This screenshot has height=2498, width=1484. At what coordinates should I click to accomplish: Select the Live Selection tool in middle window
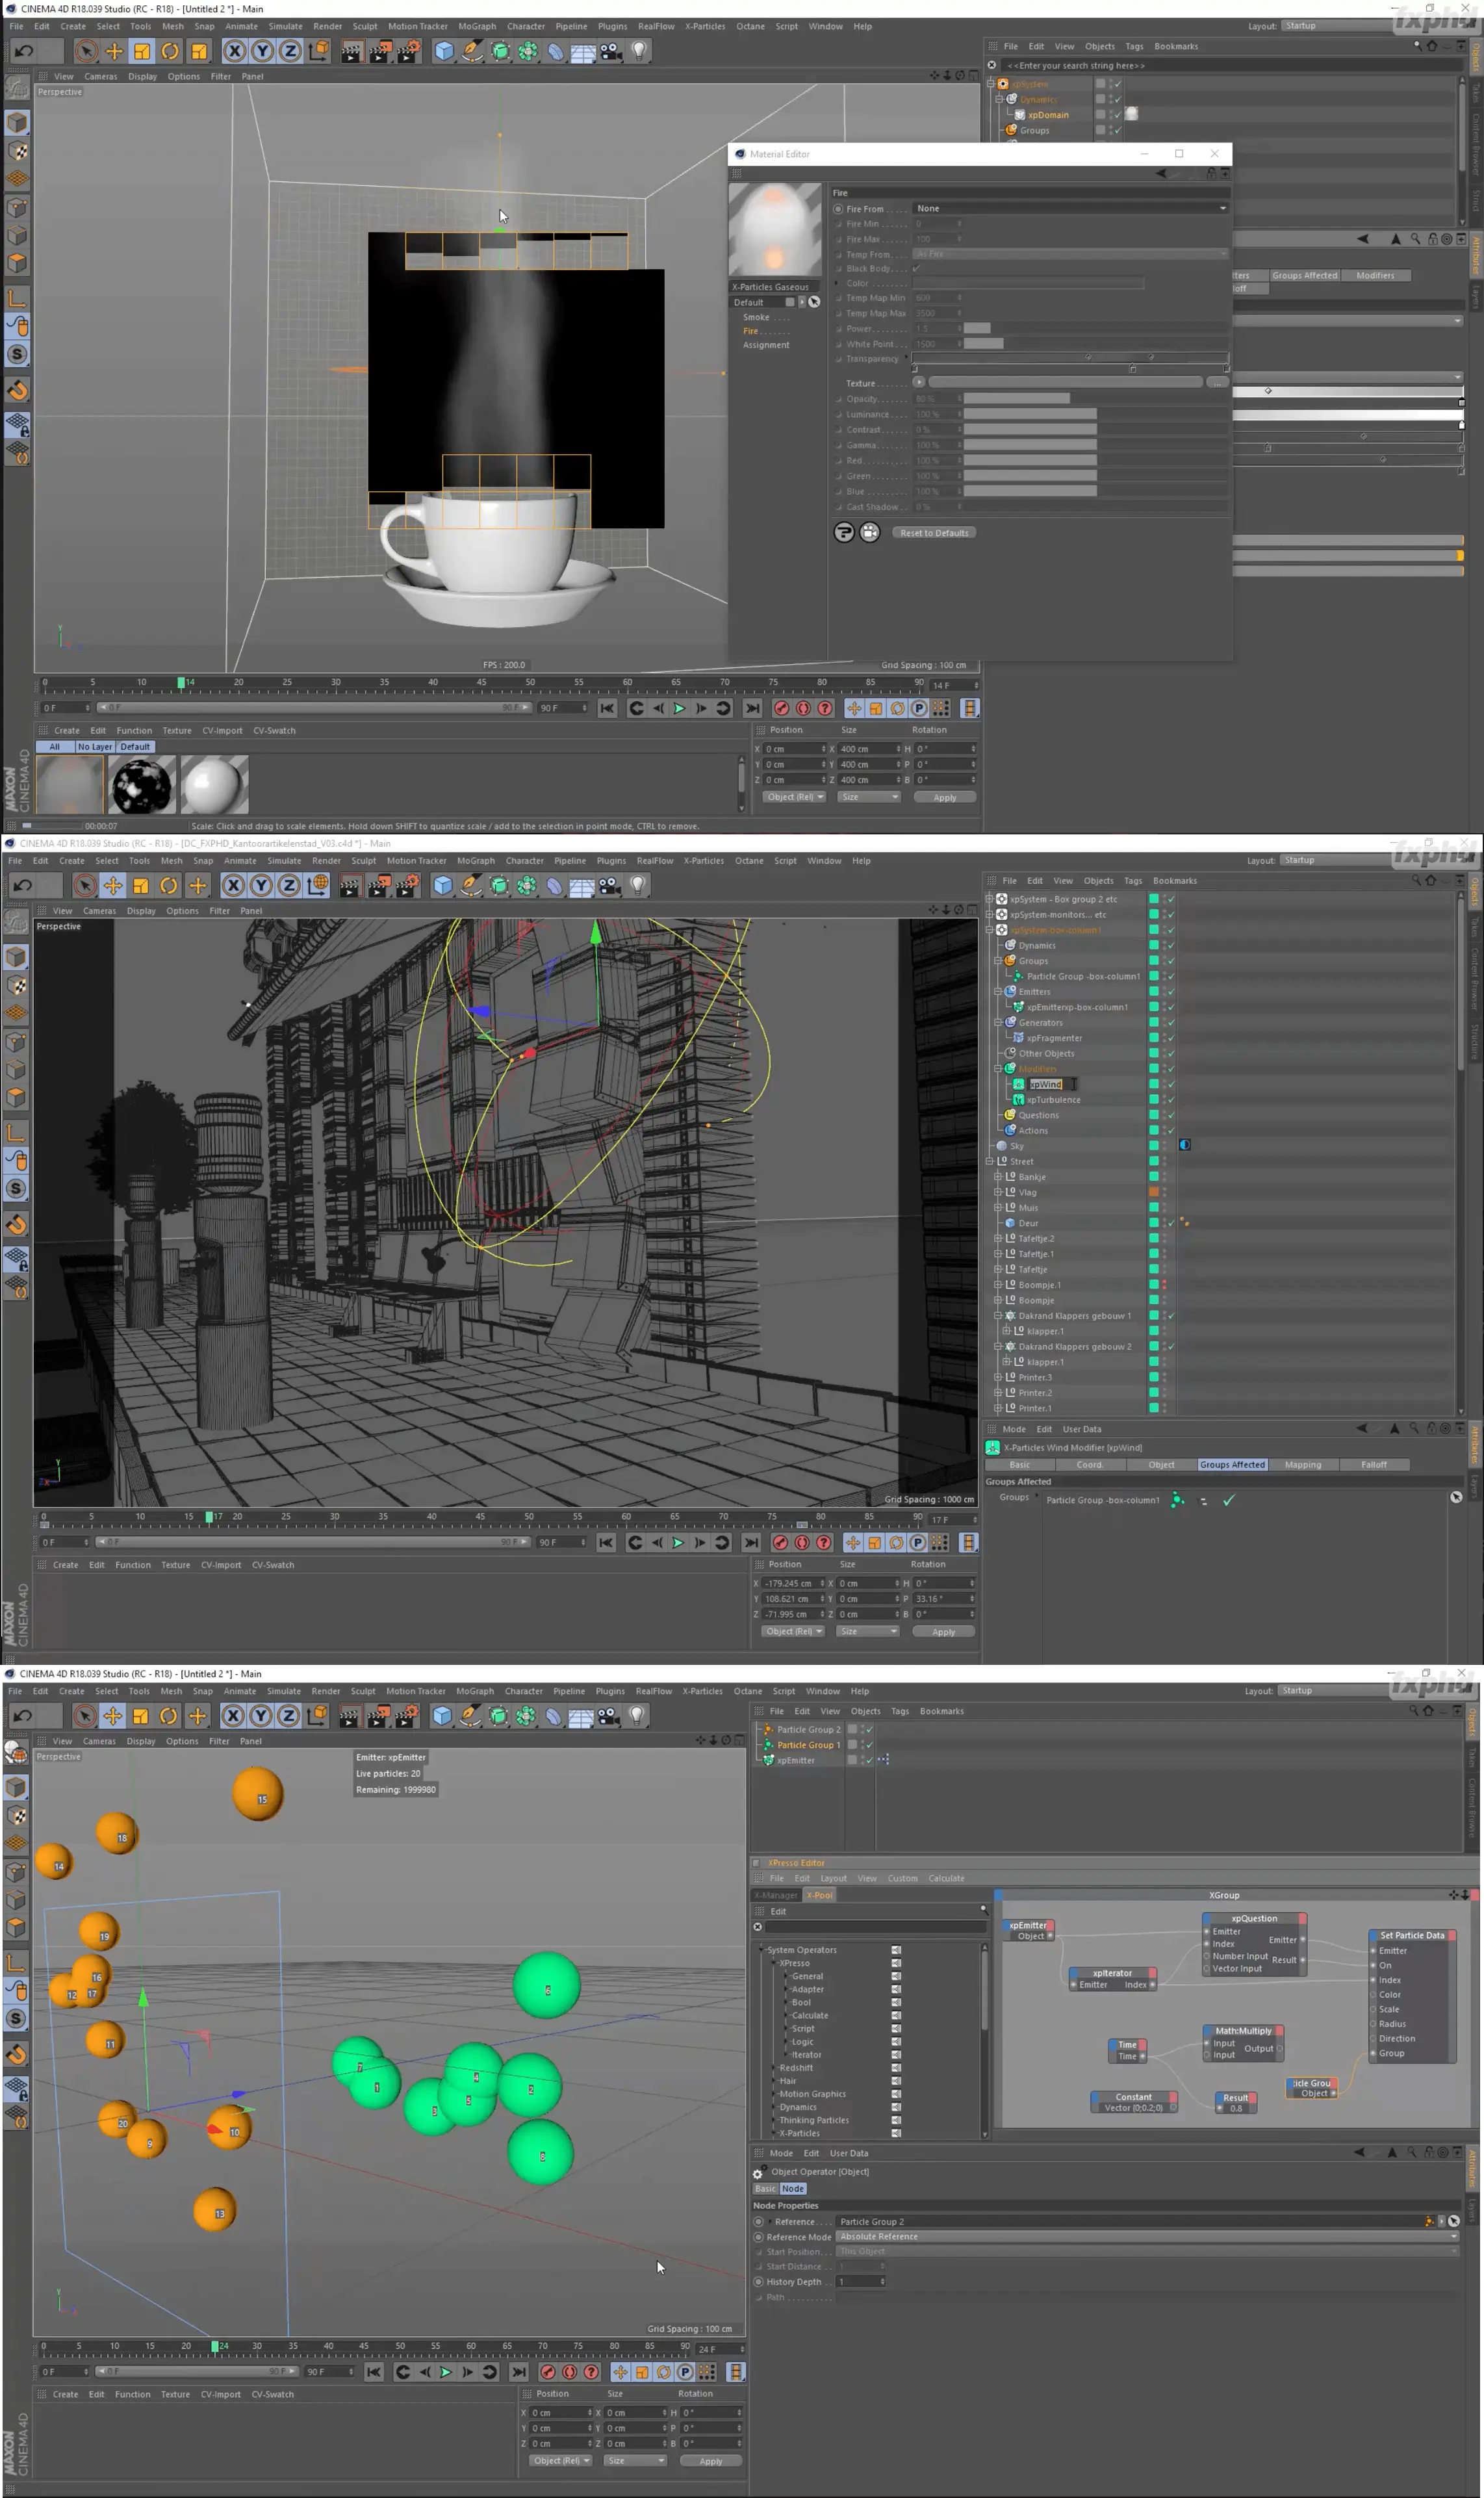85,885
